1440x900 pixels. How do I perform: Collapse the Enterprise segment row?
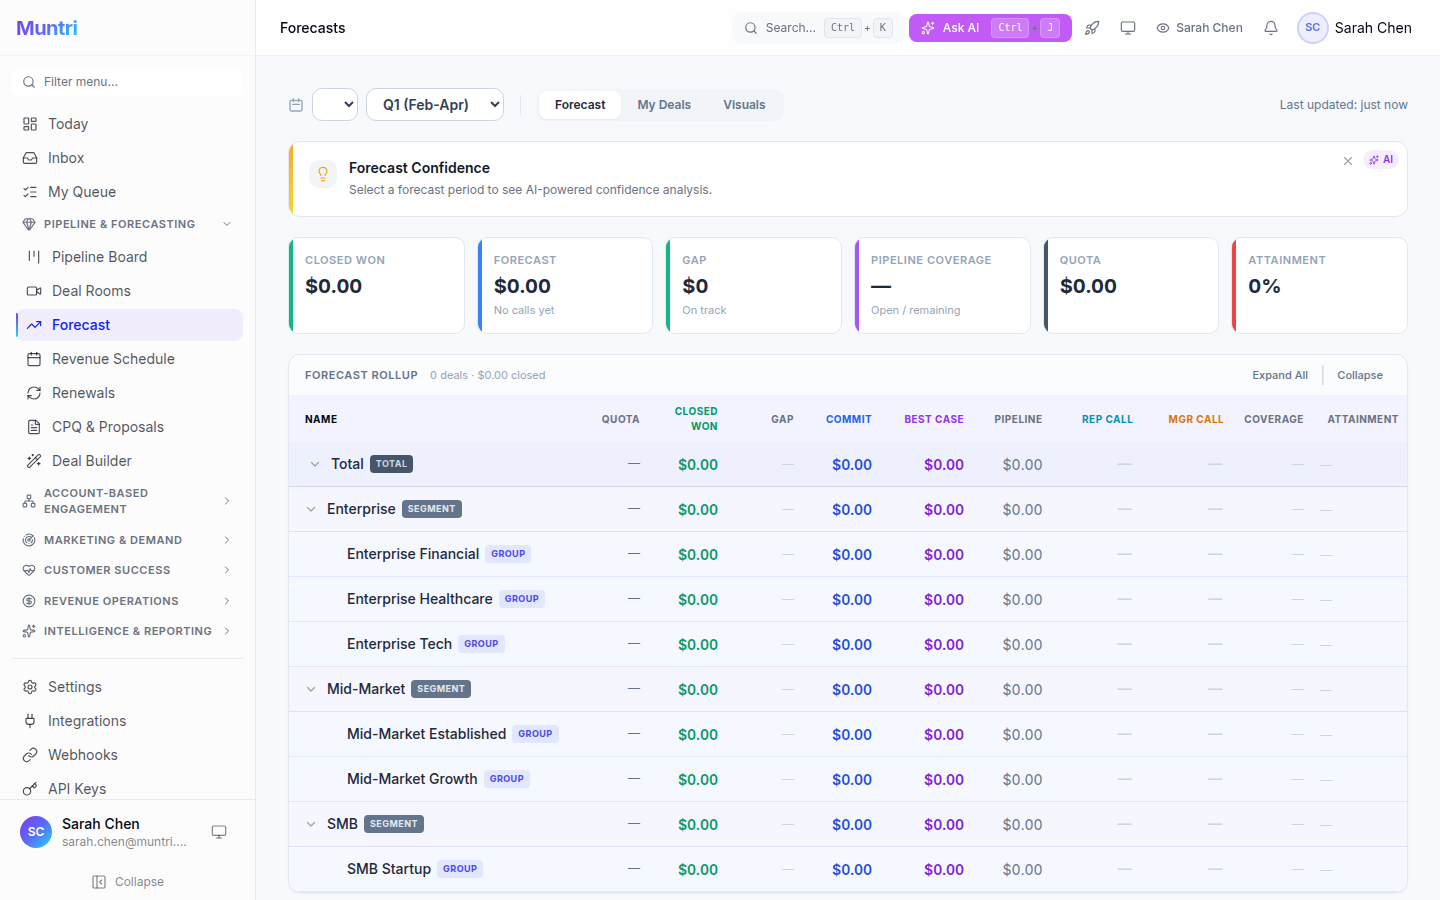pyautogui.click(x=311, y=509)
